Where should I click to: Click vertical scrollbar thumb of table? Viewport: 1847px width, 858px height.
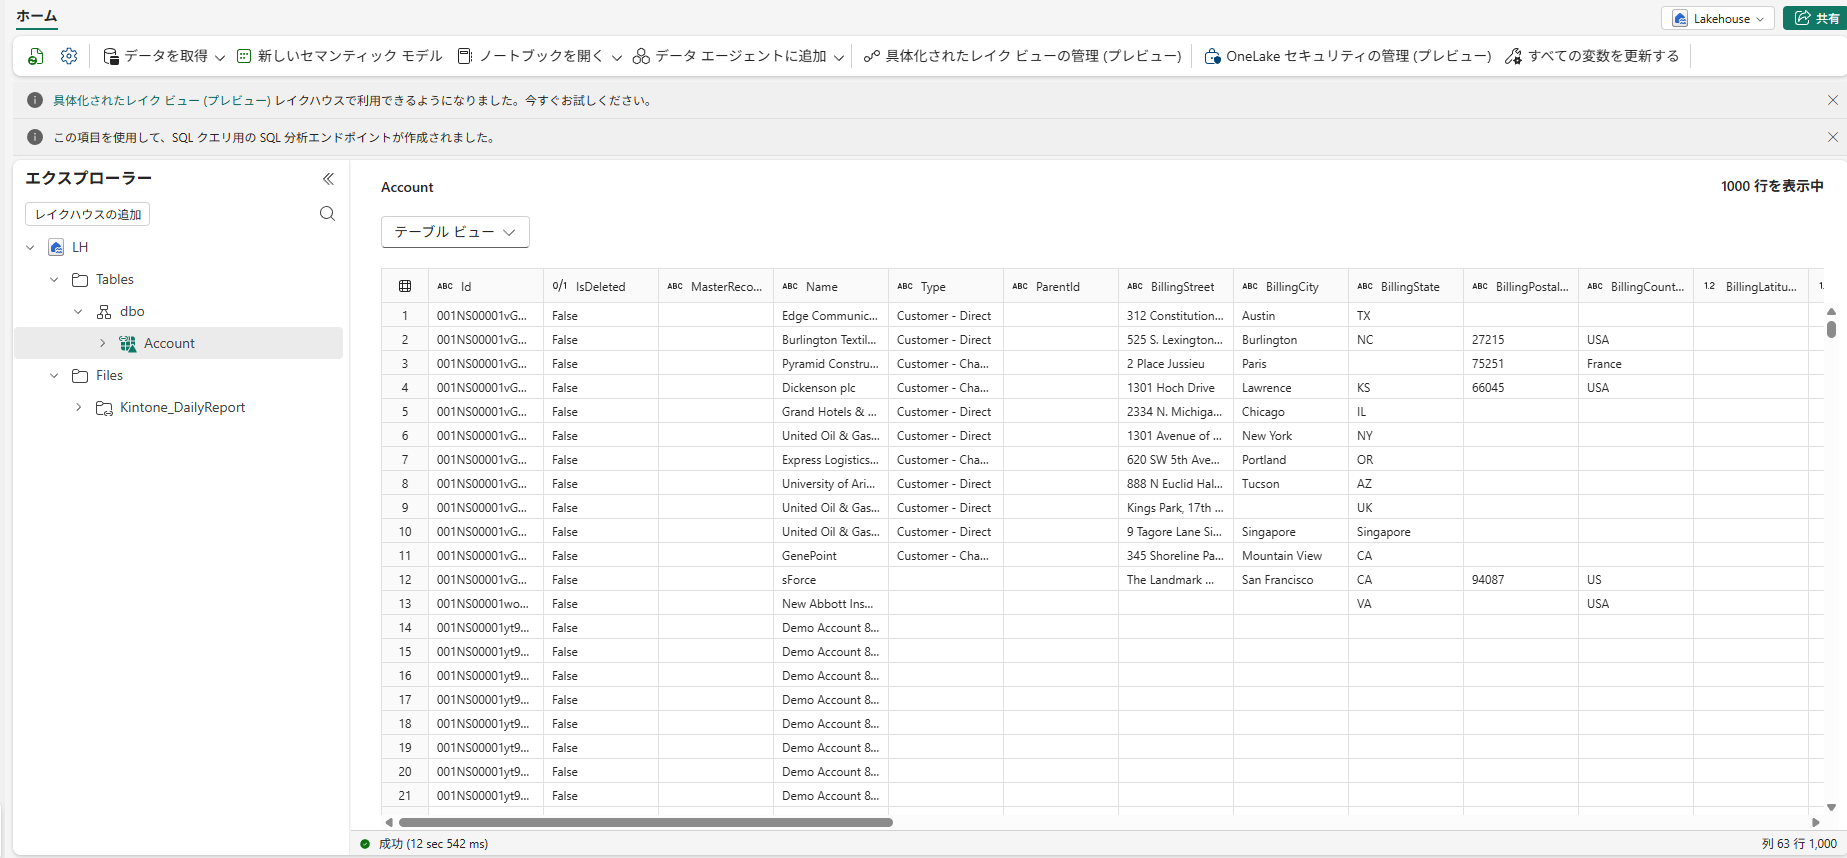[x=1831, y=329]
